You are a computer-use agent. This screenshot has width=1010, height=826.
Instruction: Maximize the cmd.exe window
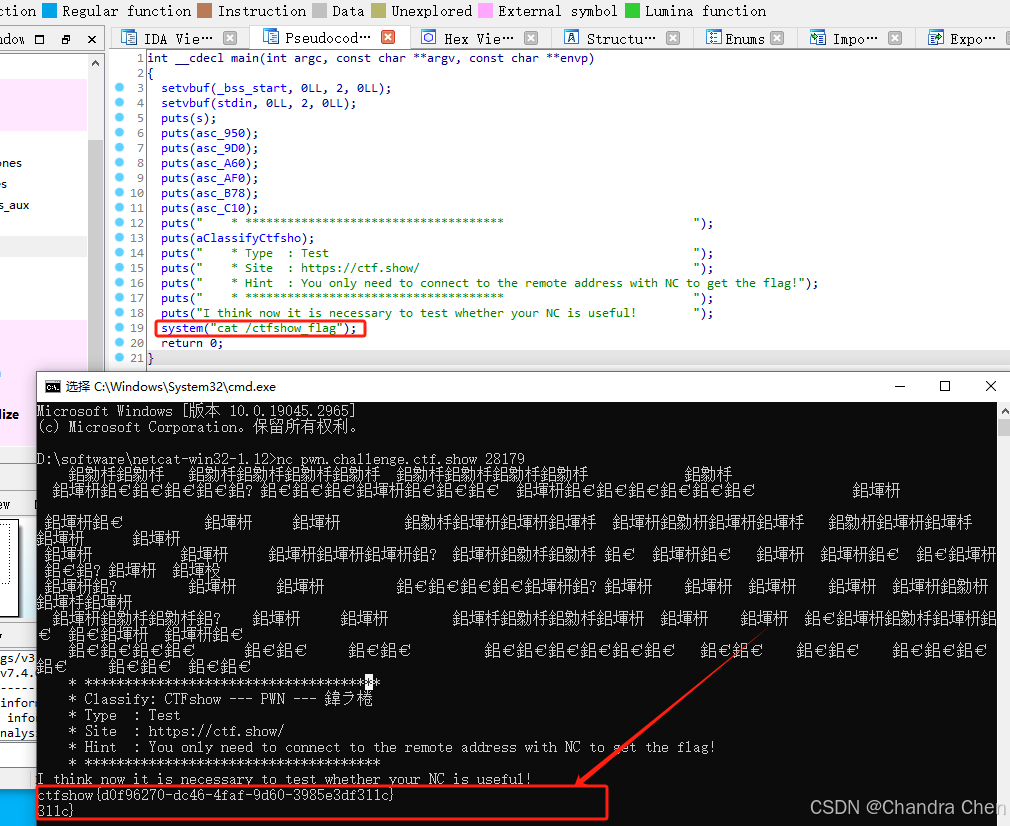point(945,387)
